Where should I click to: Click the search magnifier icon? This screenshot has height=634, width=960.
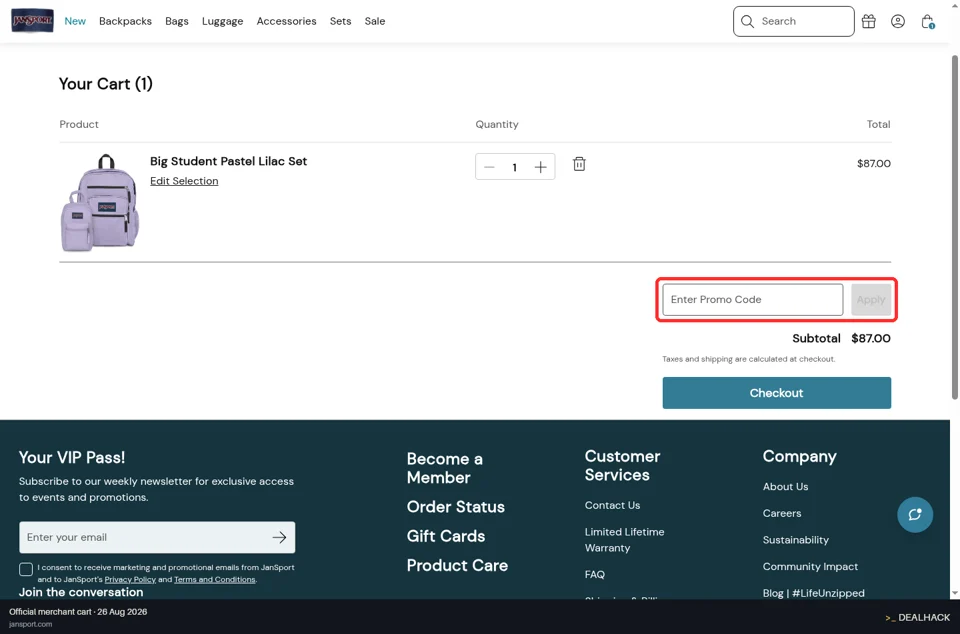click(747, 21)
